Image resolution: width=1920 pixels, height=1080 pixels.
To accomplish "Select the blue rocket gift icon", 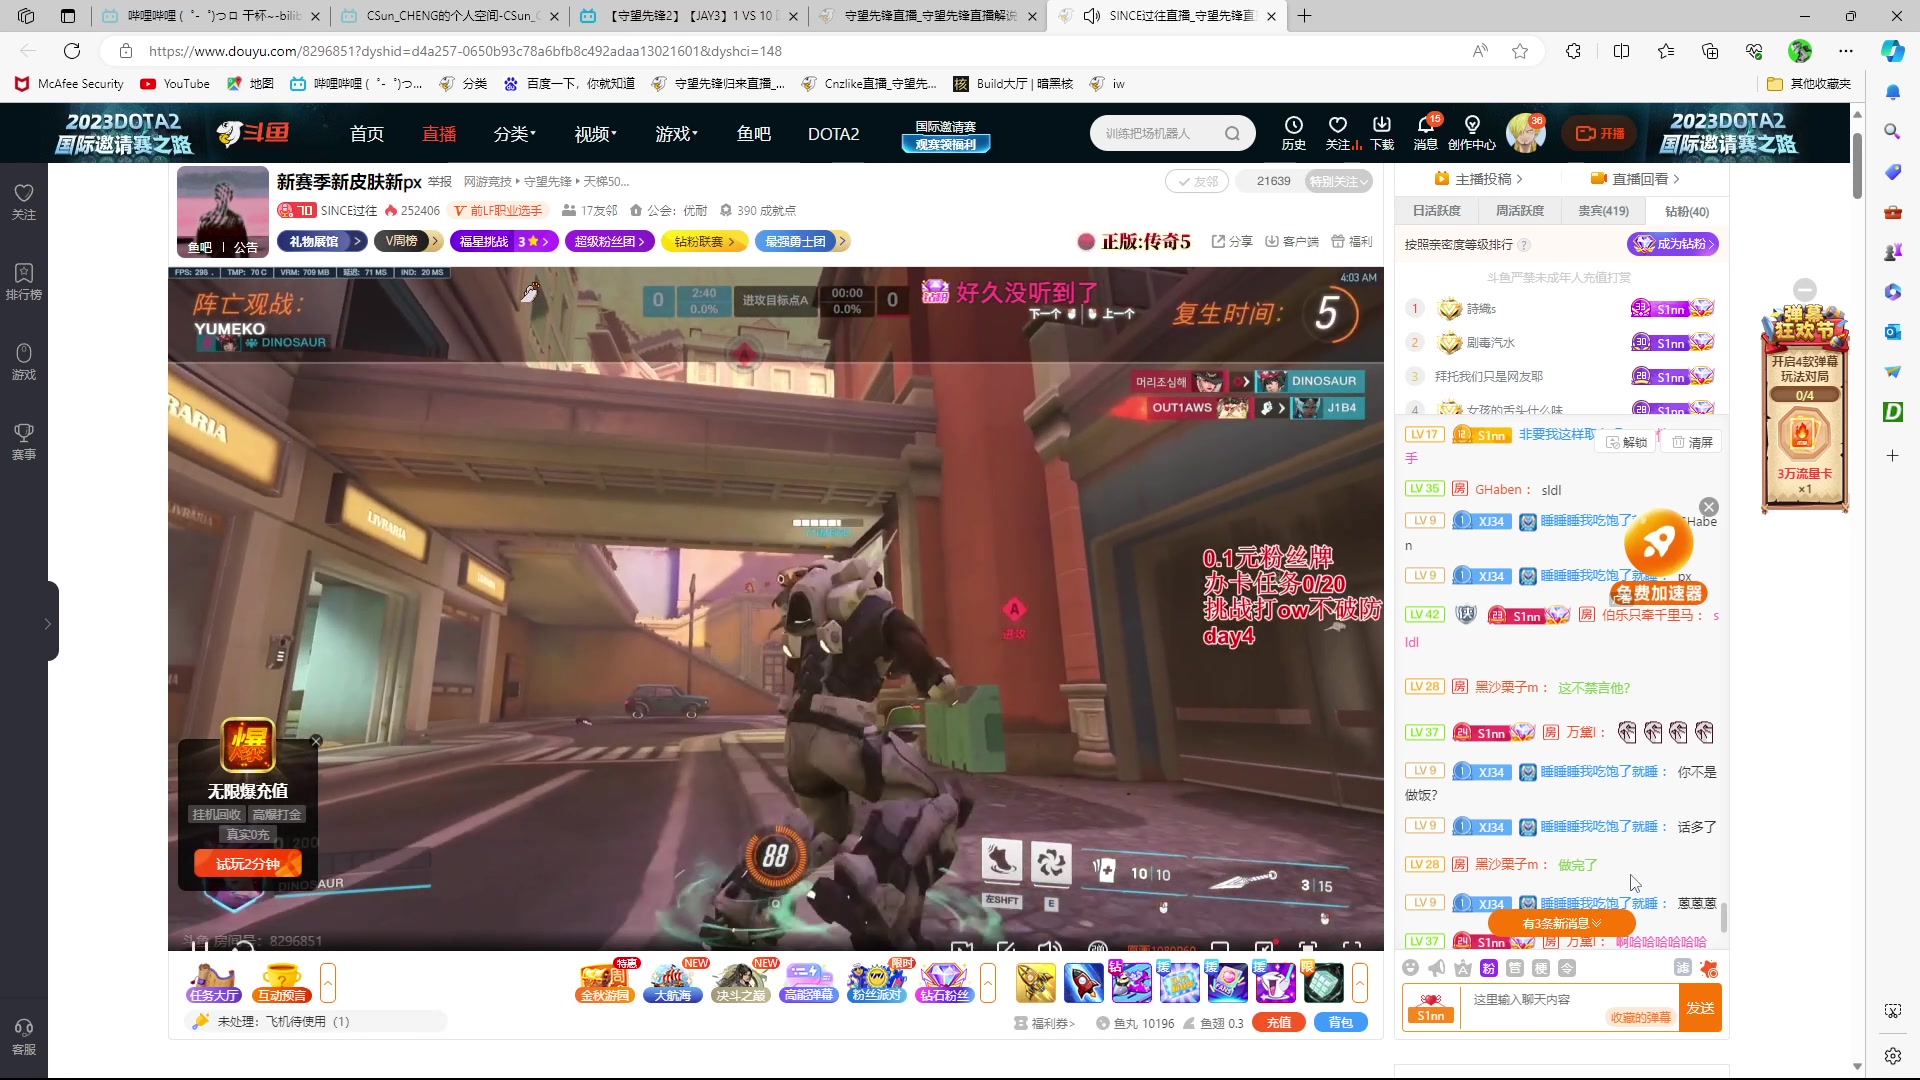I will pos(1083,983).
